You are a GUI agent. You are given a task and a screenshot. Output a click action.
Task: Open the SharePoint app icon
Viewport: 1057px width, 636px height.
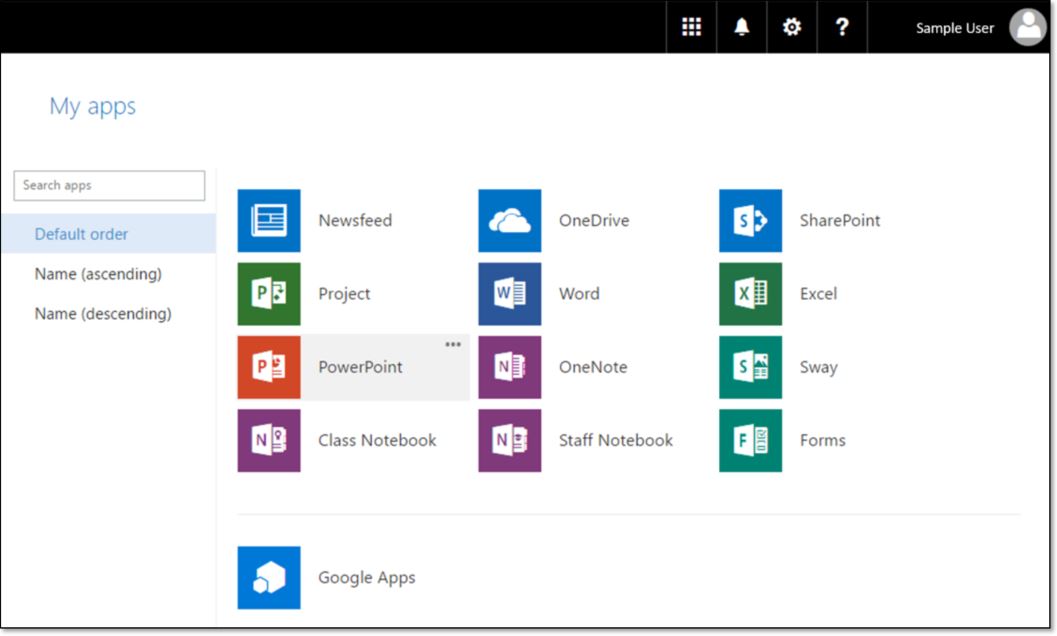point(750,221)
